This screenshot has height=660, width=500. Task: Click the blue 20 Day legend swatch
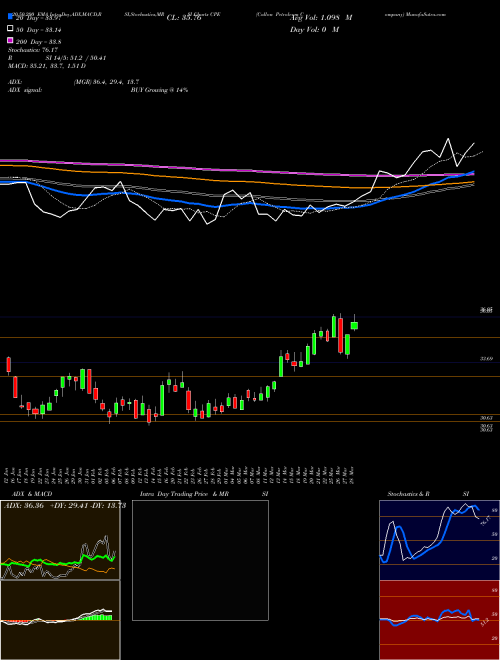[x=10, y=17]
